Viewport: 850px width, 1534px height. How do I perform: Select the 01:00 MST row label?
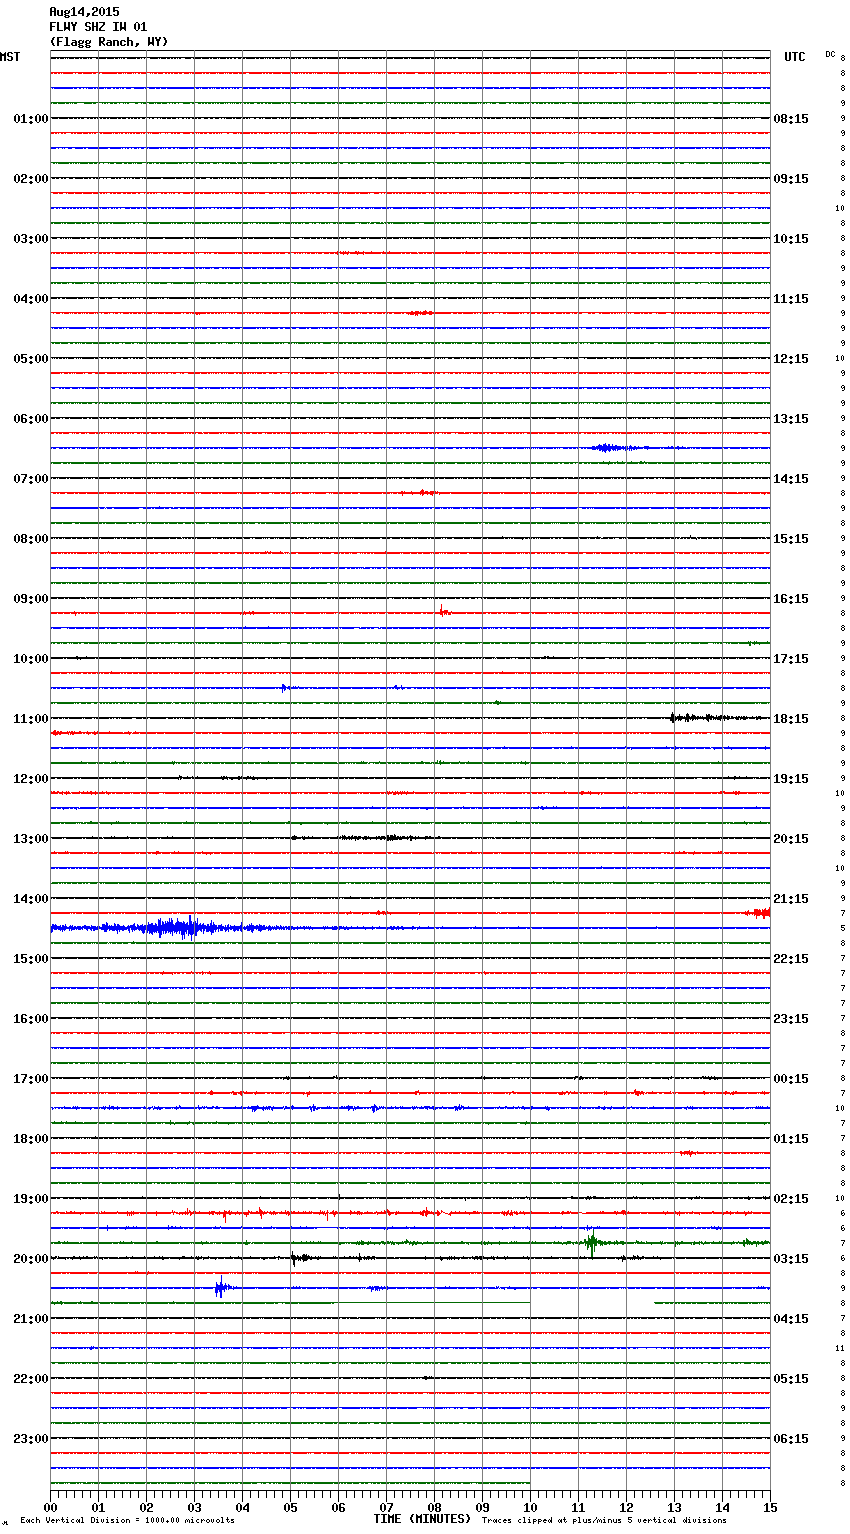(31, 119)
